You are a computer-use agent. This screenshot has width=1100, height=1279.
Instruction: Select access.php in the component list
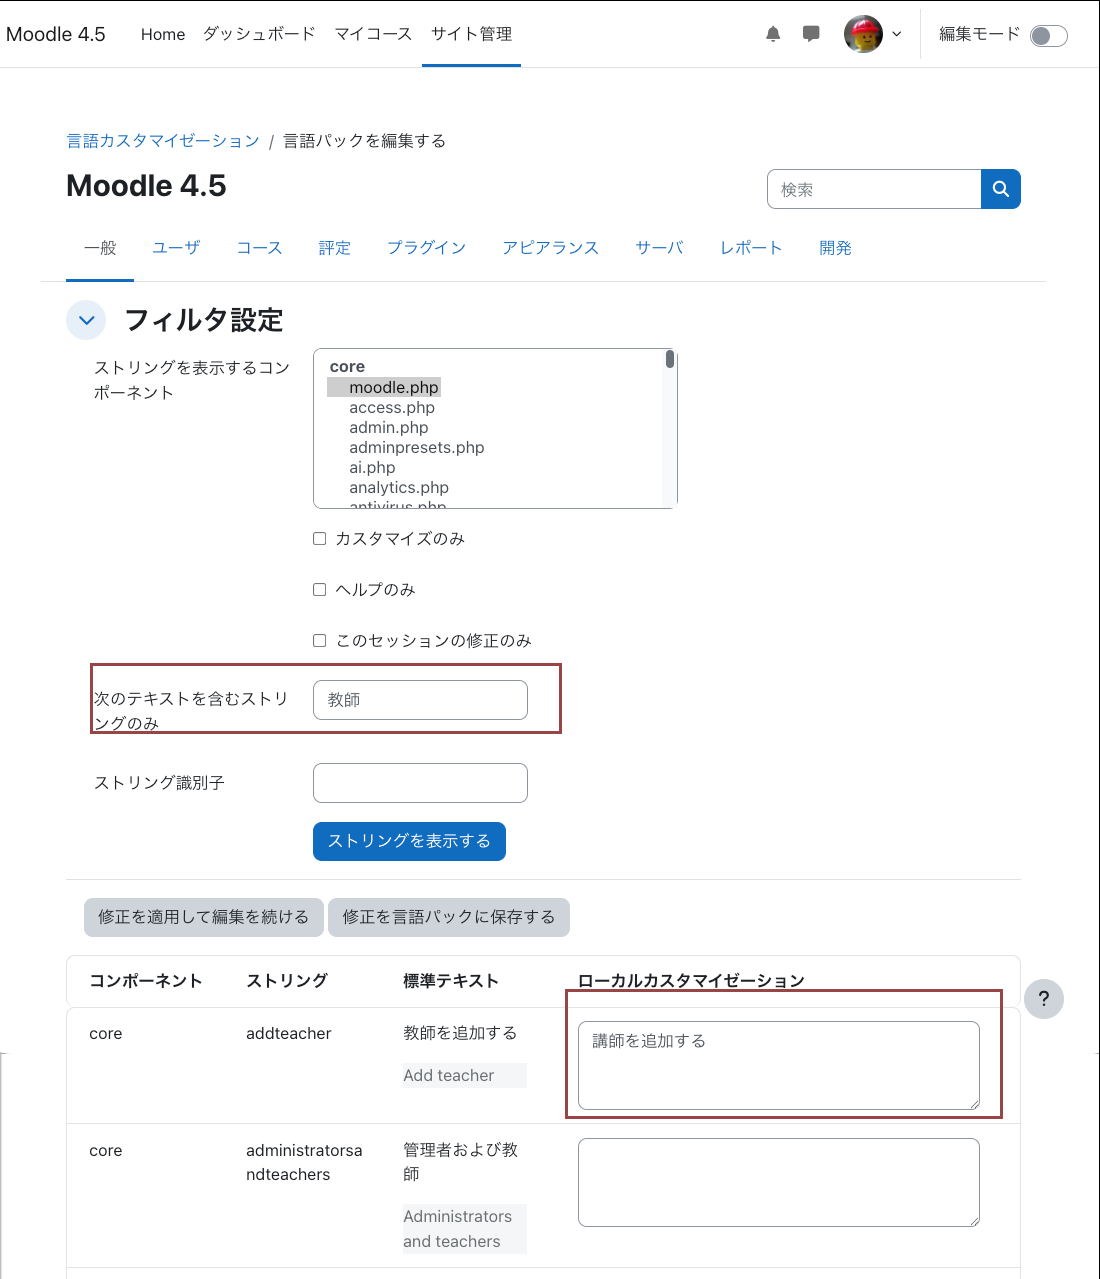click(x=392, y=407)
